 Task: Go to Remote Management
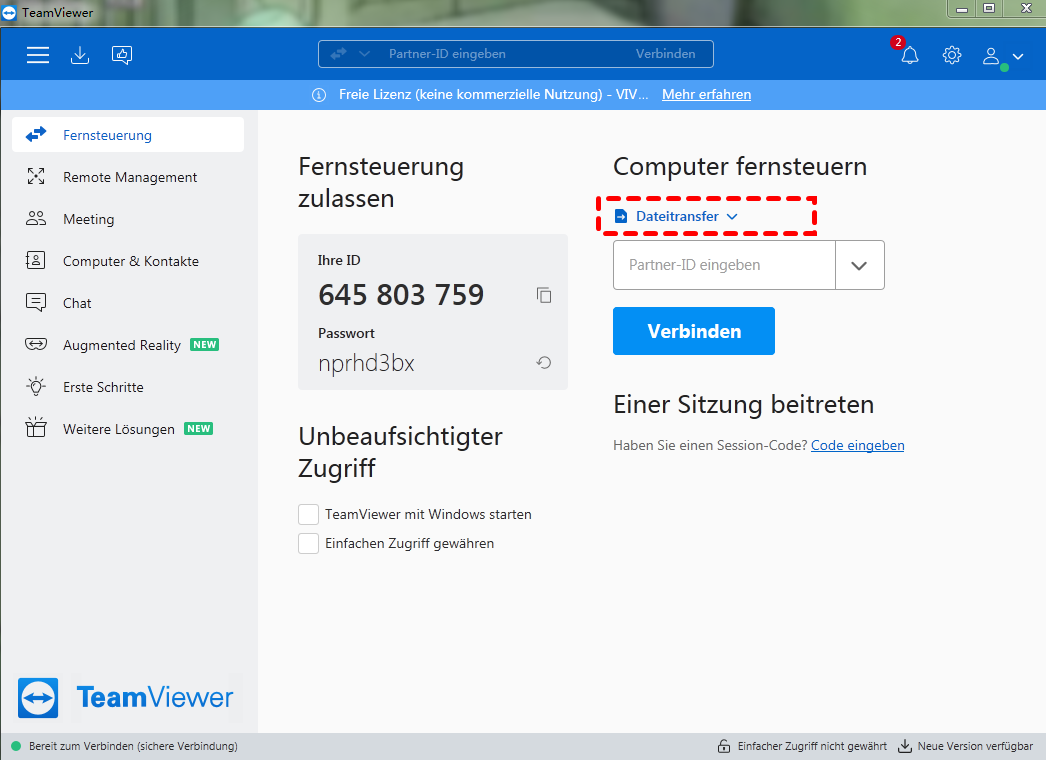[128, 177]
